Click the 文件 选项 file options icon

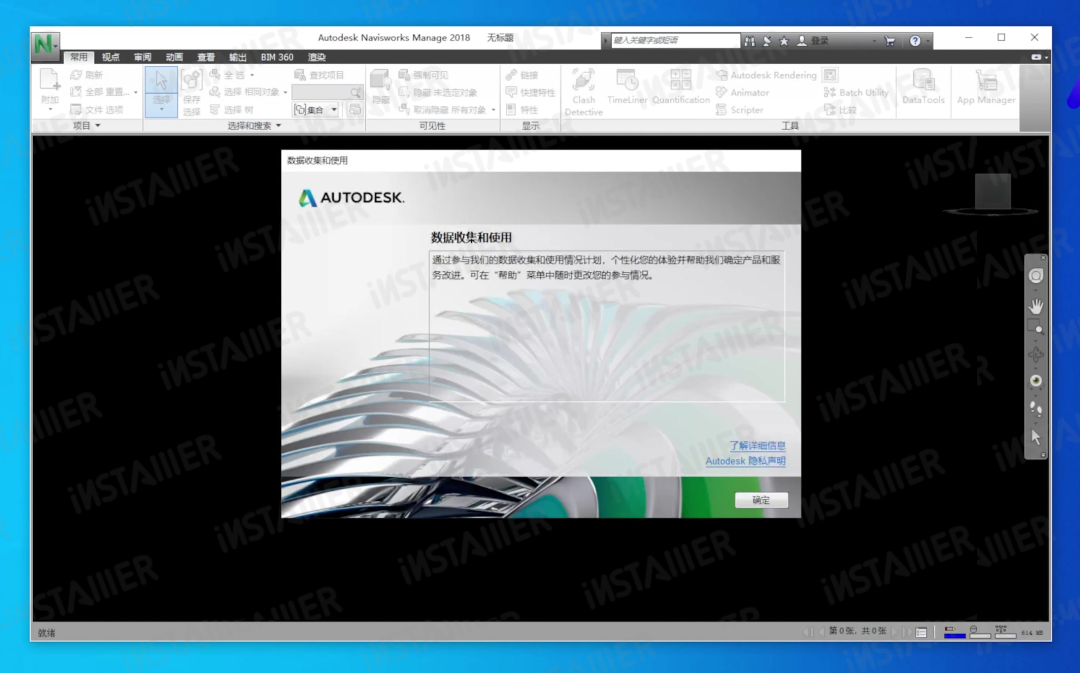coord(76,110)
